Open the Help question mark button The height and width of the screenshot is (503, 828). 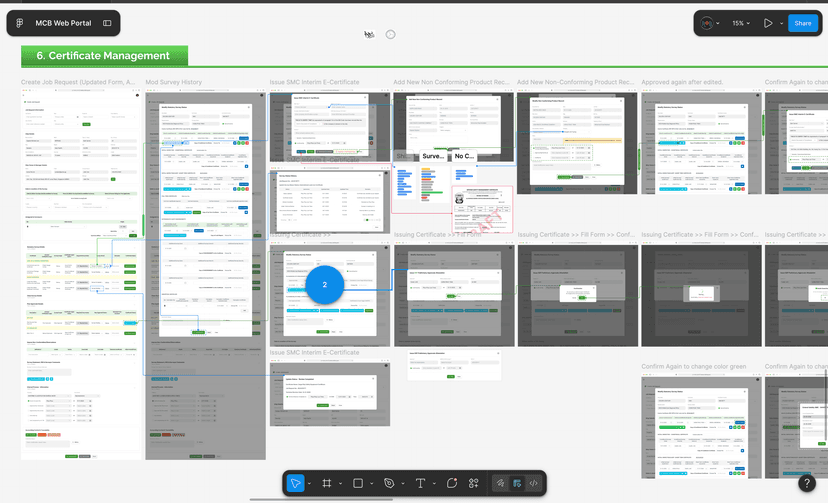coord(807,483)
